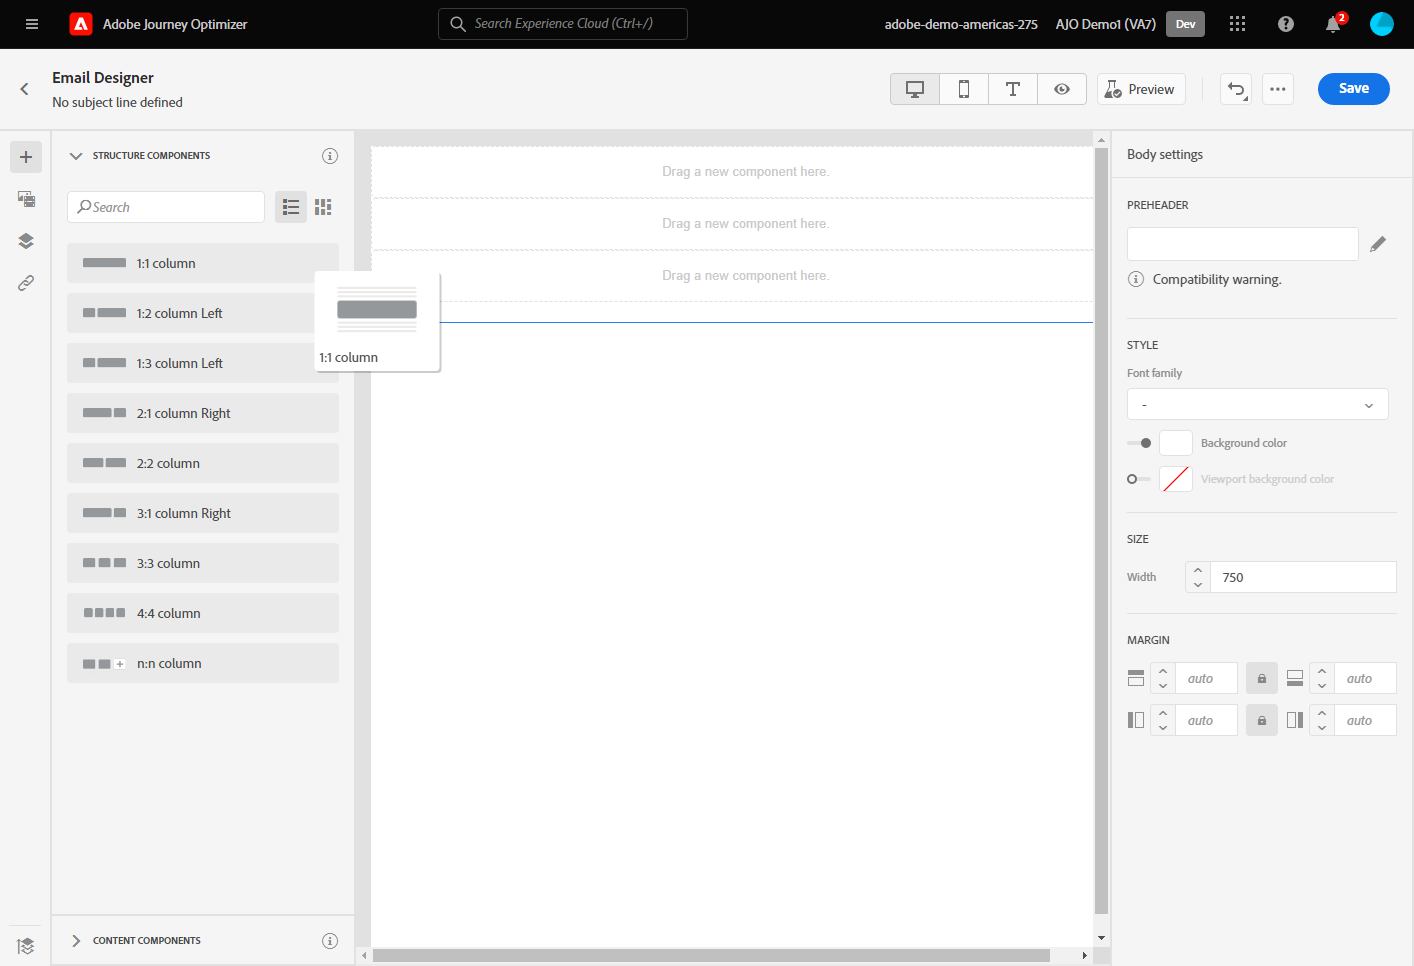Click the undo arrow button

1236,89
